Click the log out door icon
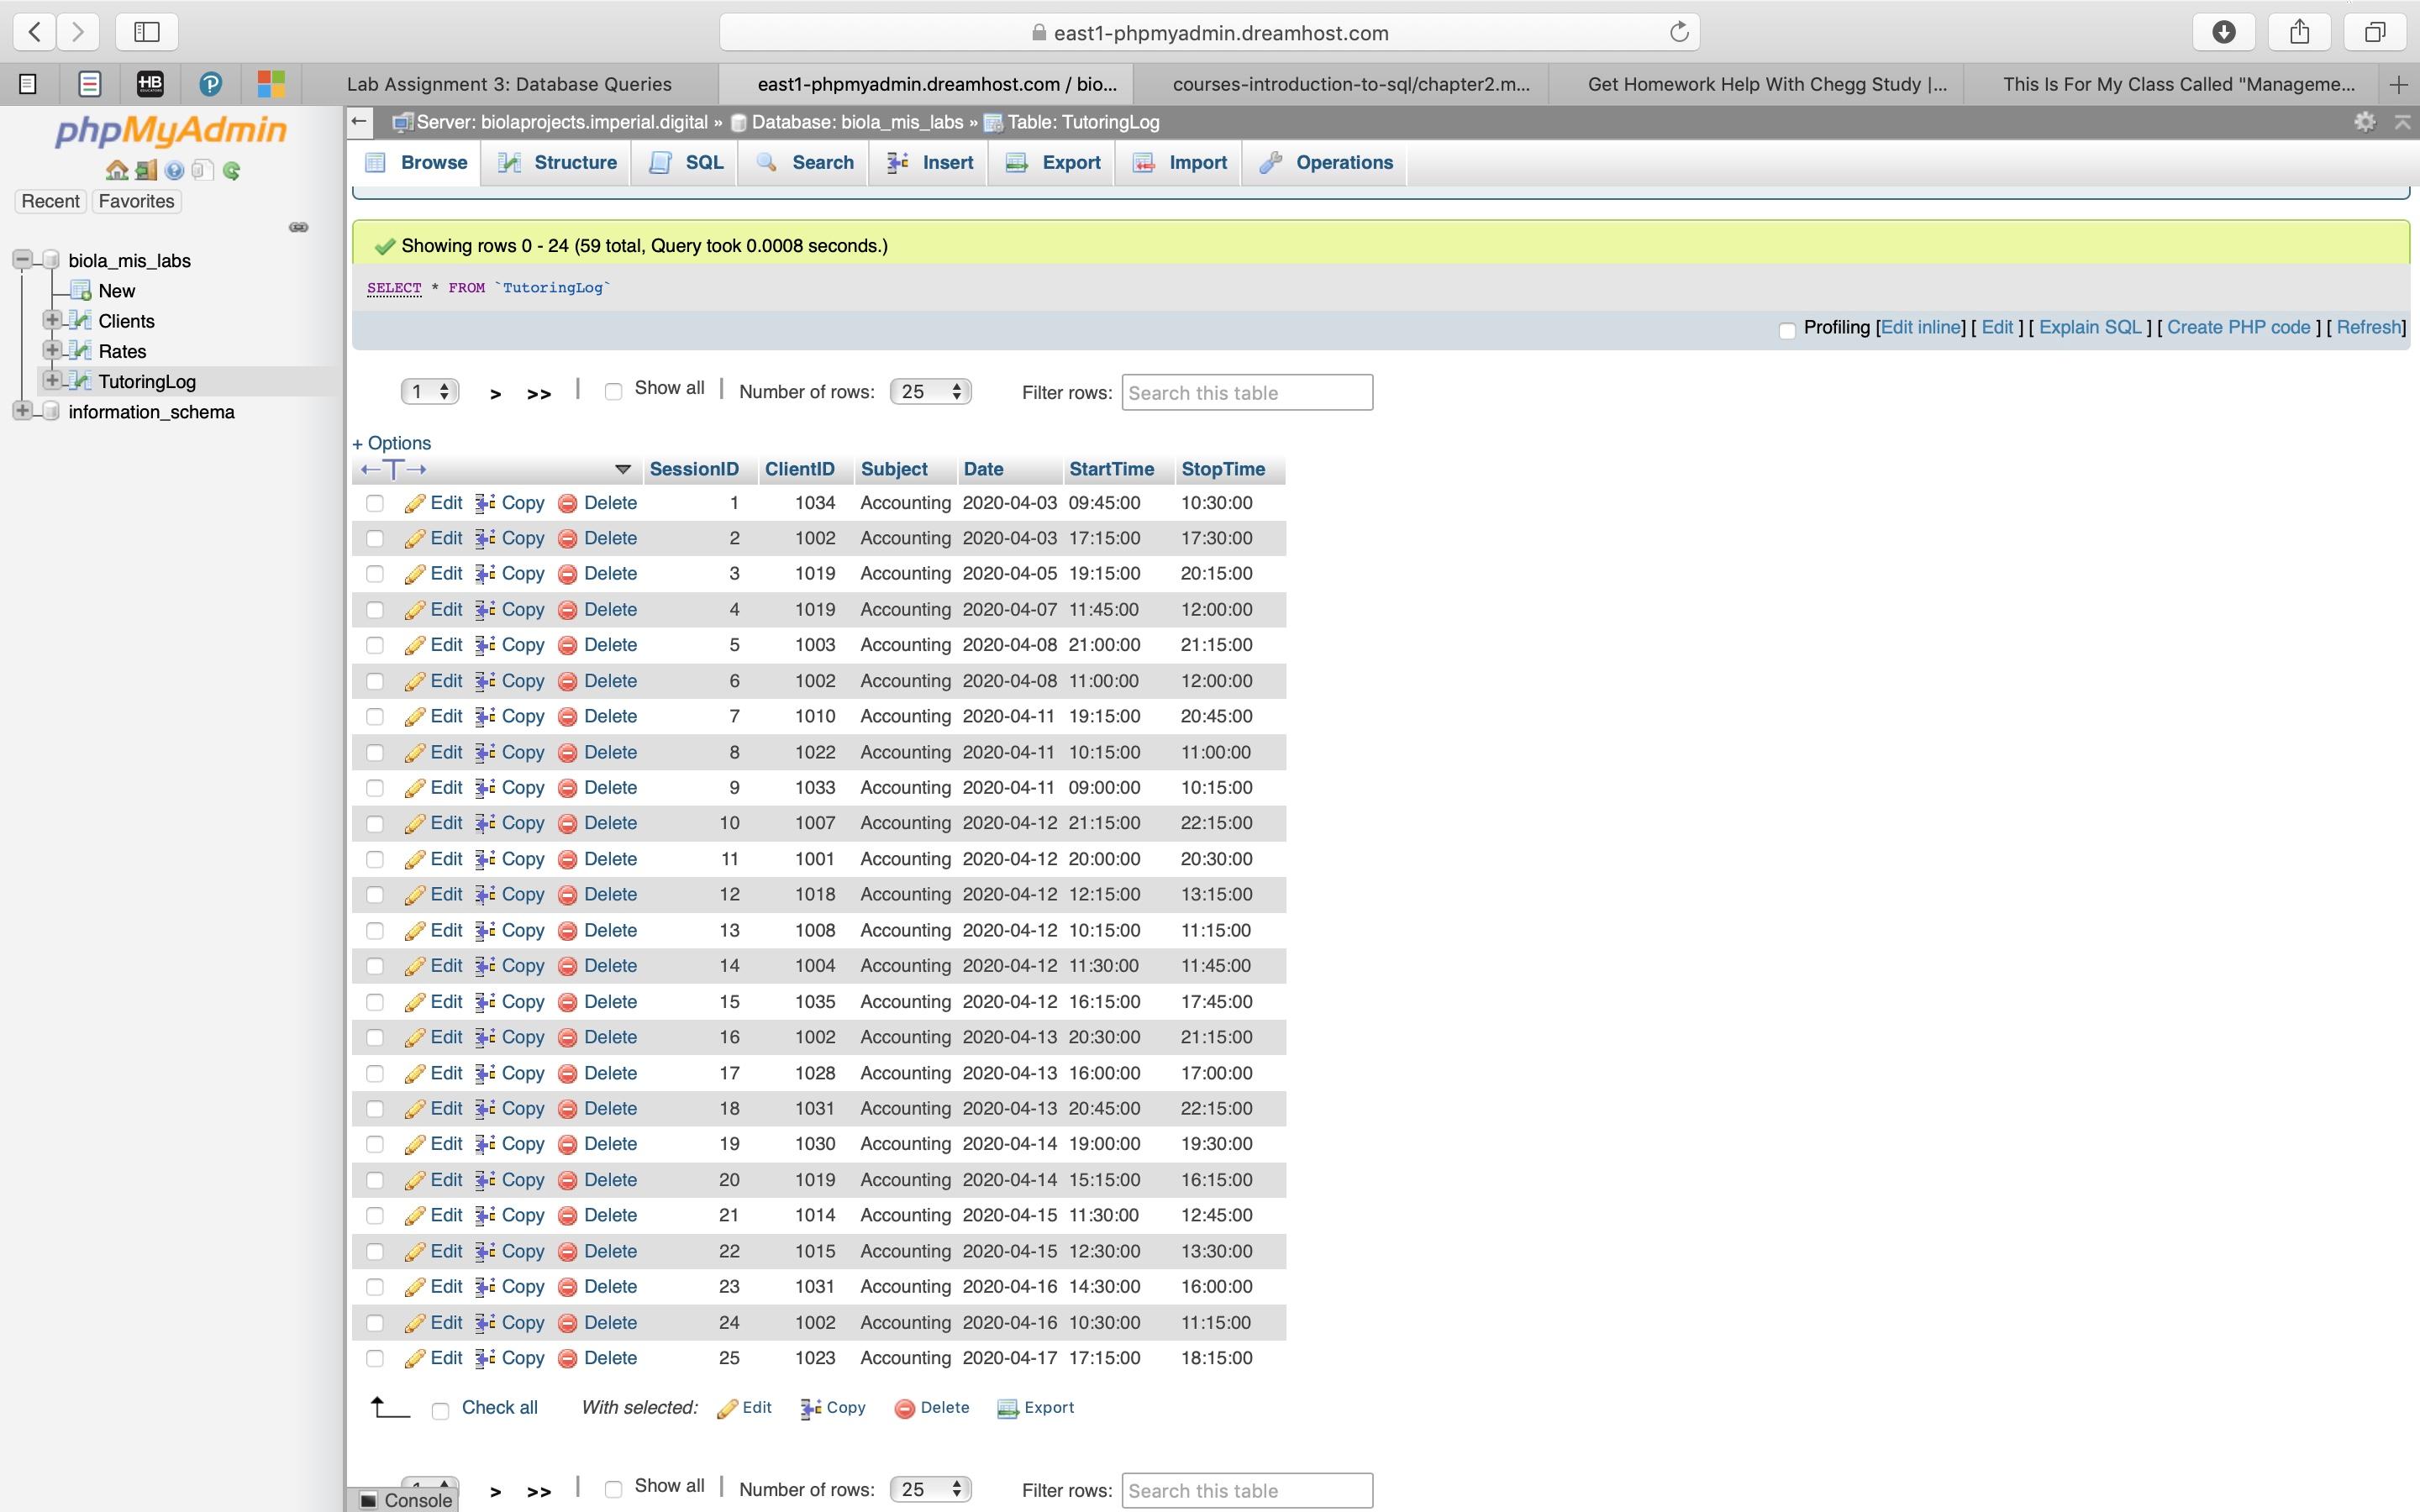 pos(146,170)
